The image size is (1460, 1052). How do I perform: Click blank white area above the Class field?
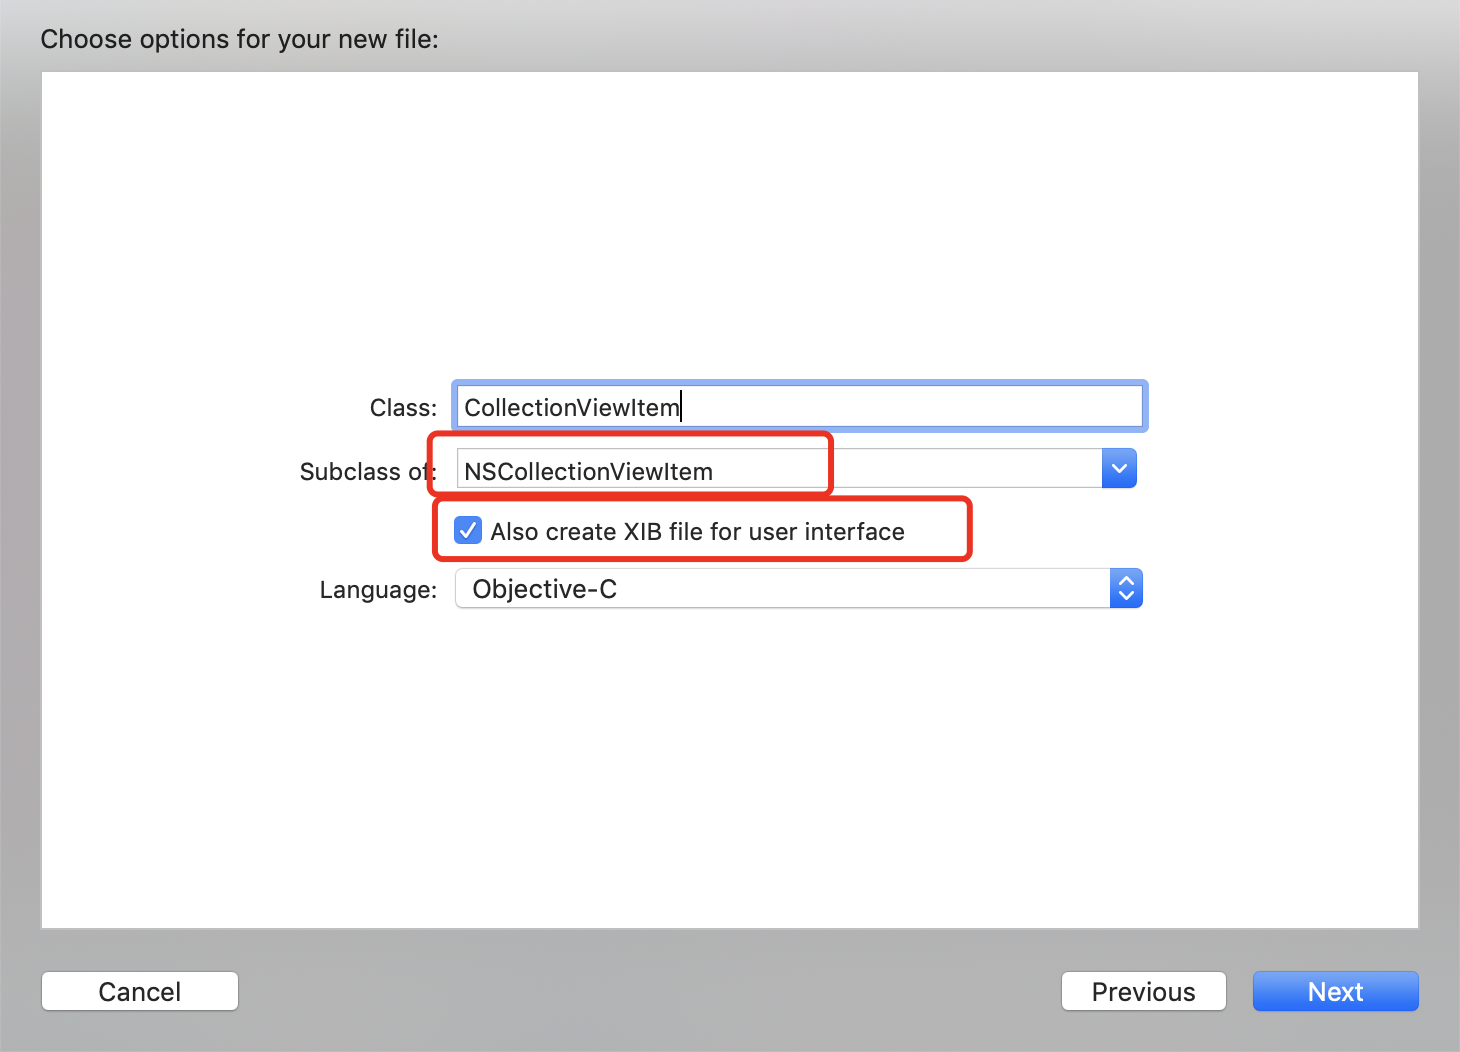[730, 220]
